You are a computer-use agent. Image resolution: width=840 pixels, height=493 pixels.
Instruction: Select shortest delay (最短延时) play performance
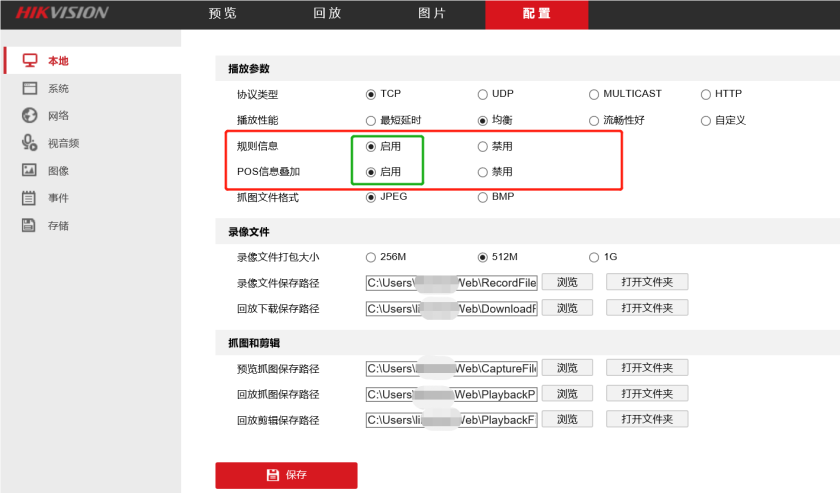(x=371, y=120)
